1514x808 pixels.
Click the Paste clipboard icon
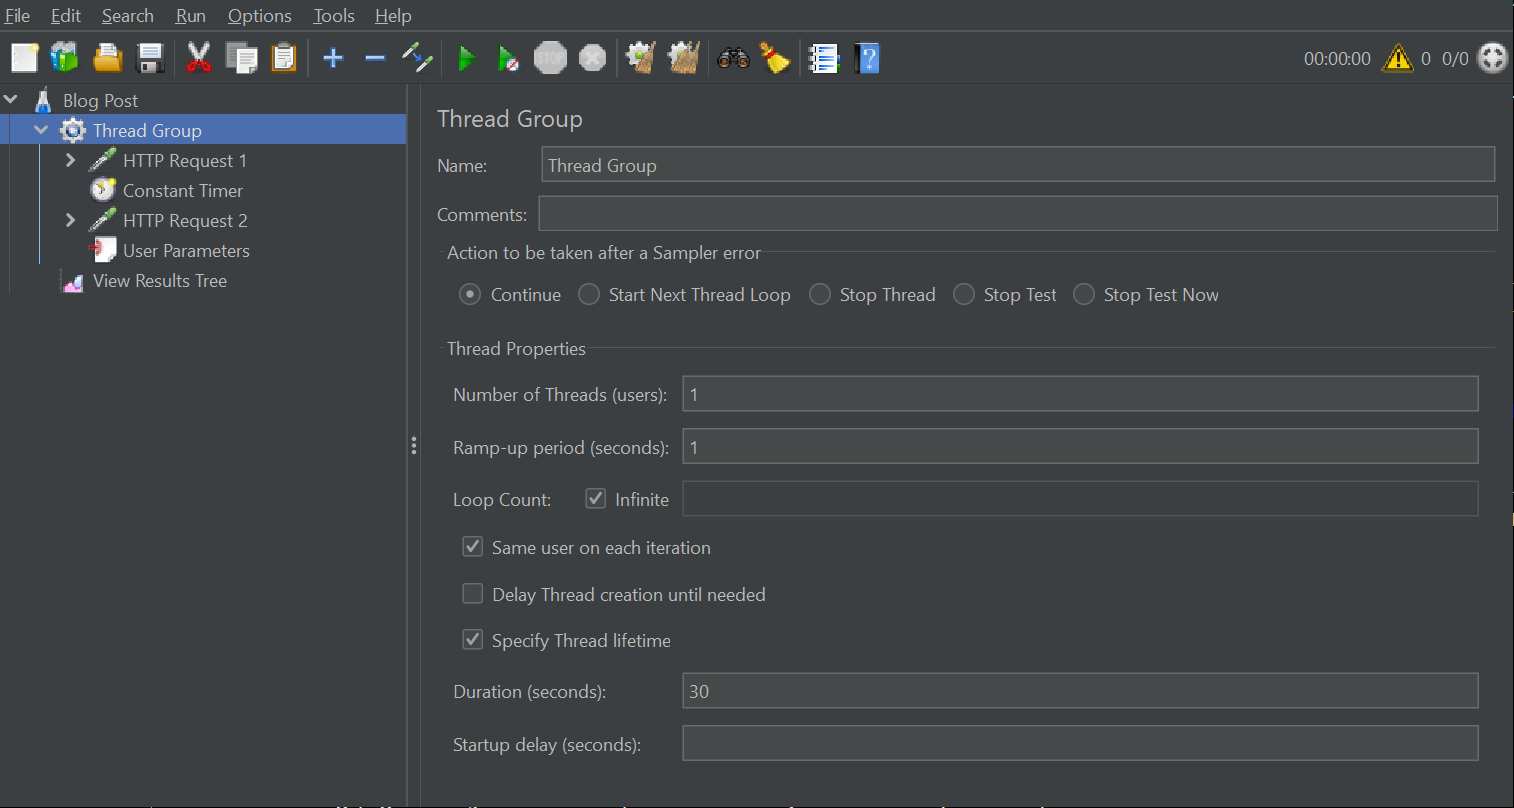tap(284, 58)
